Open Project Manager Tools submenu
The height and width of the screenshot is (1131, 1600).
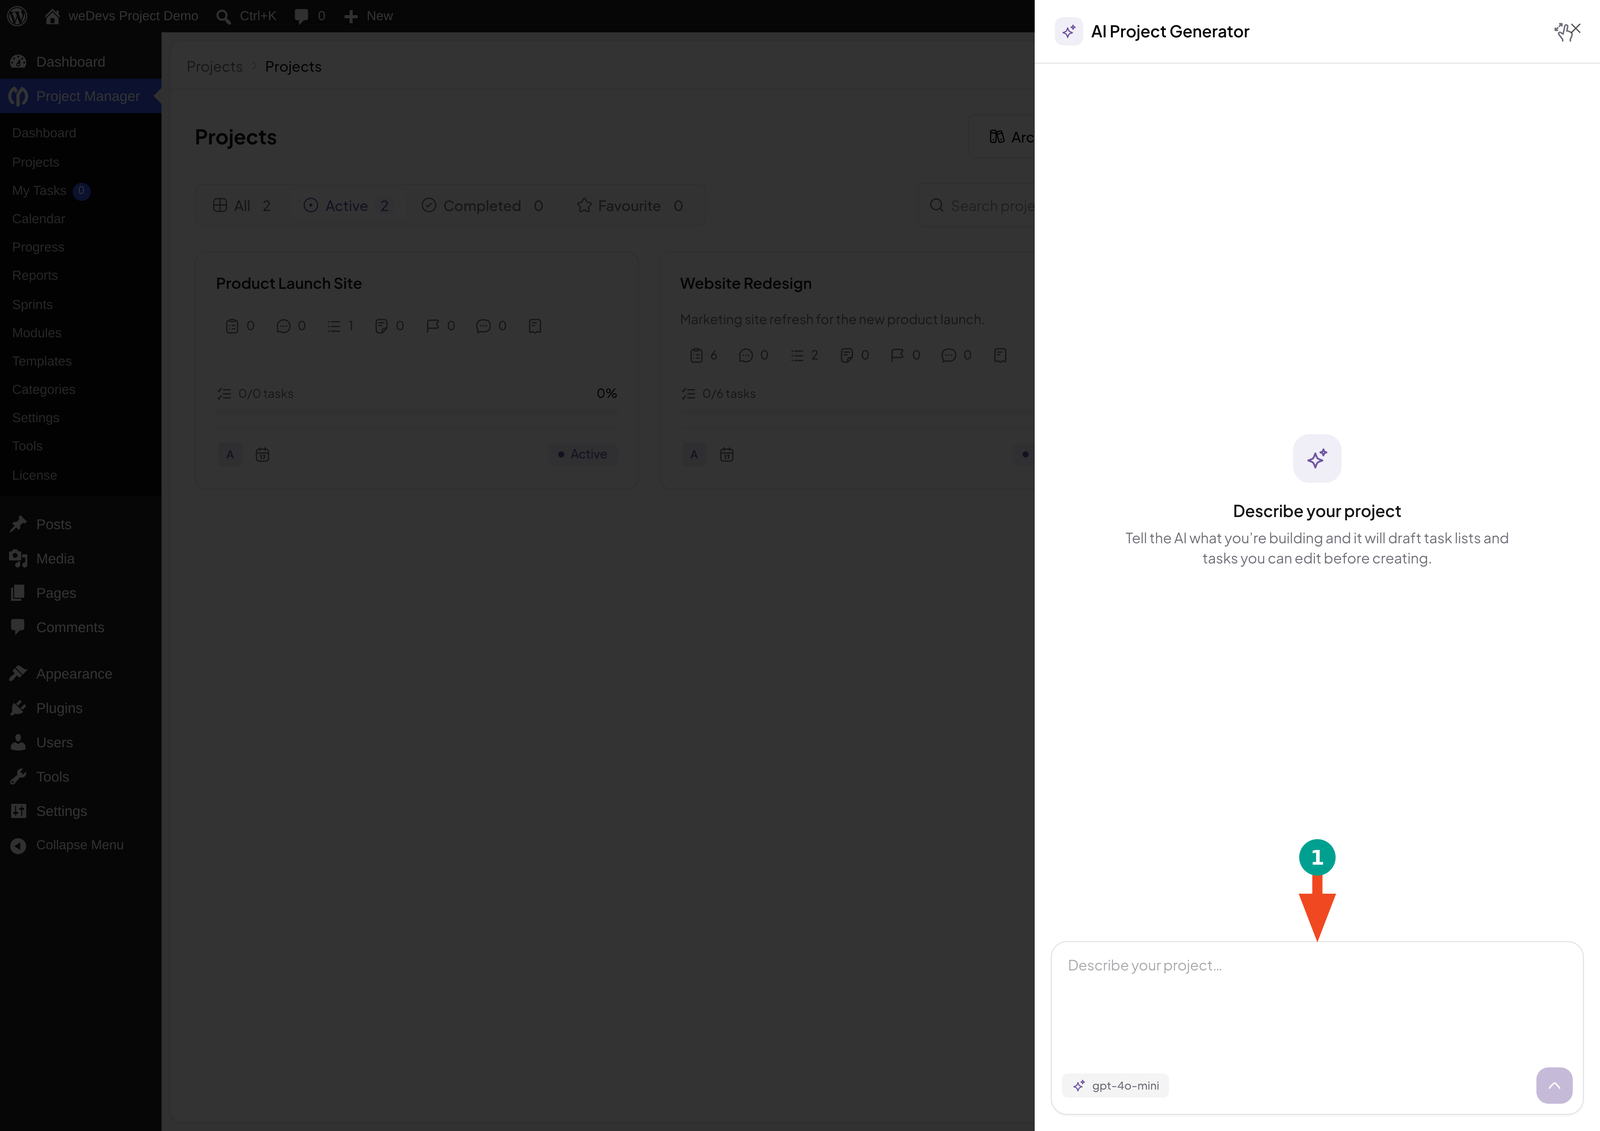coord(27,446)
